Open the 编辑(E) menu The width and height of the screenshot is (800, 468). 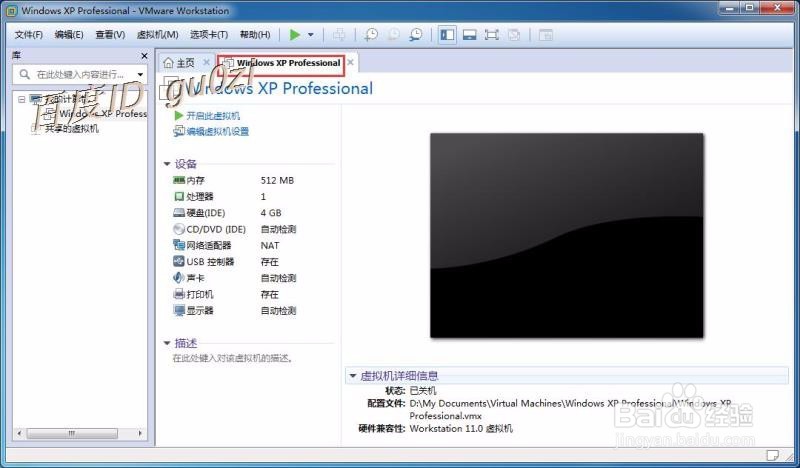tap(69, 35)
